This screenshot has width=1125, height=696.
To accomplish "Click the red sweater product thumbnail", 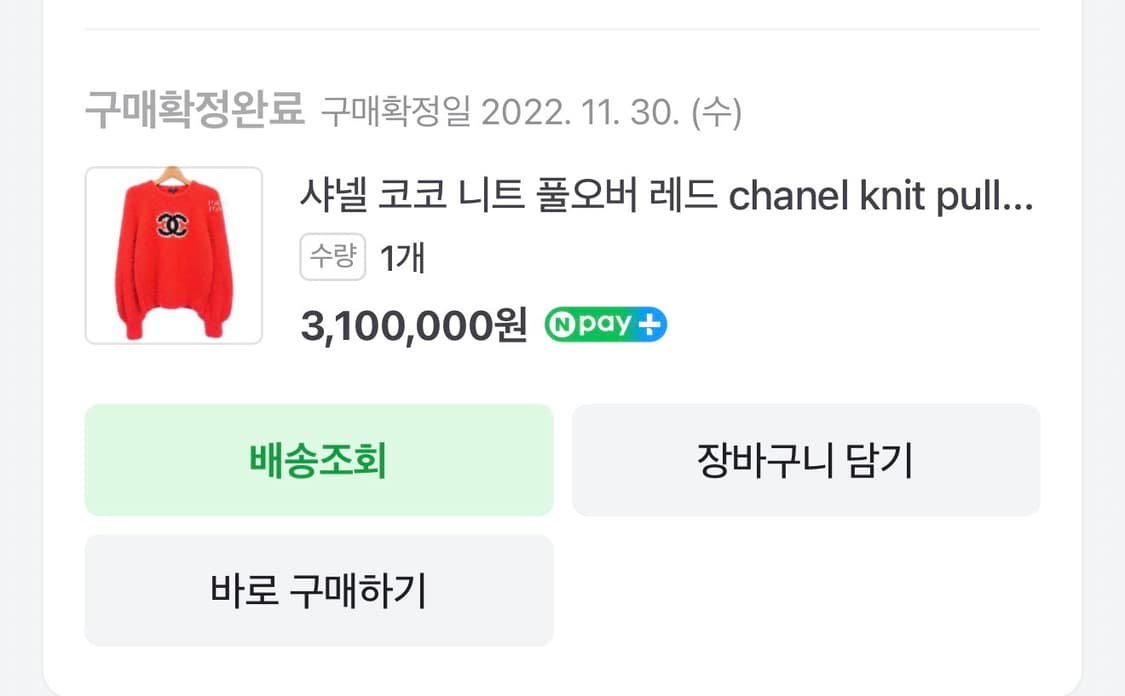I will pyautogui.click(x=173, y=255).
